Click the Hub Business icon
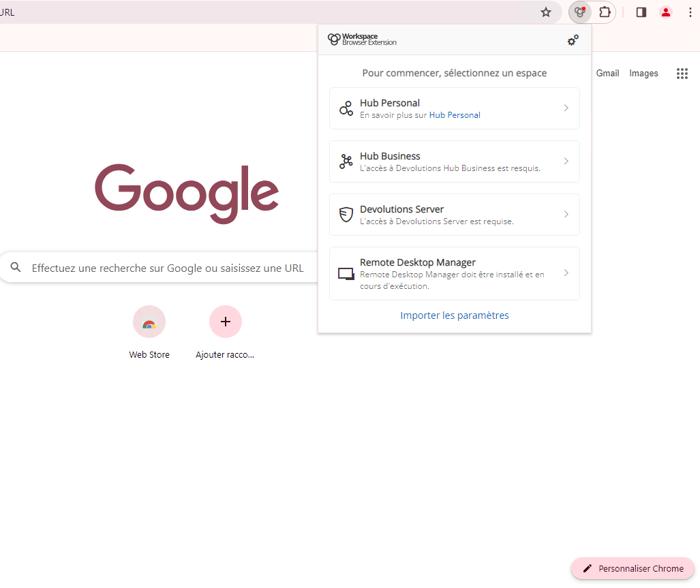Image resolution: width=700 pixels, height=588 pixels. point(346,161)
